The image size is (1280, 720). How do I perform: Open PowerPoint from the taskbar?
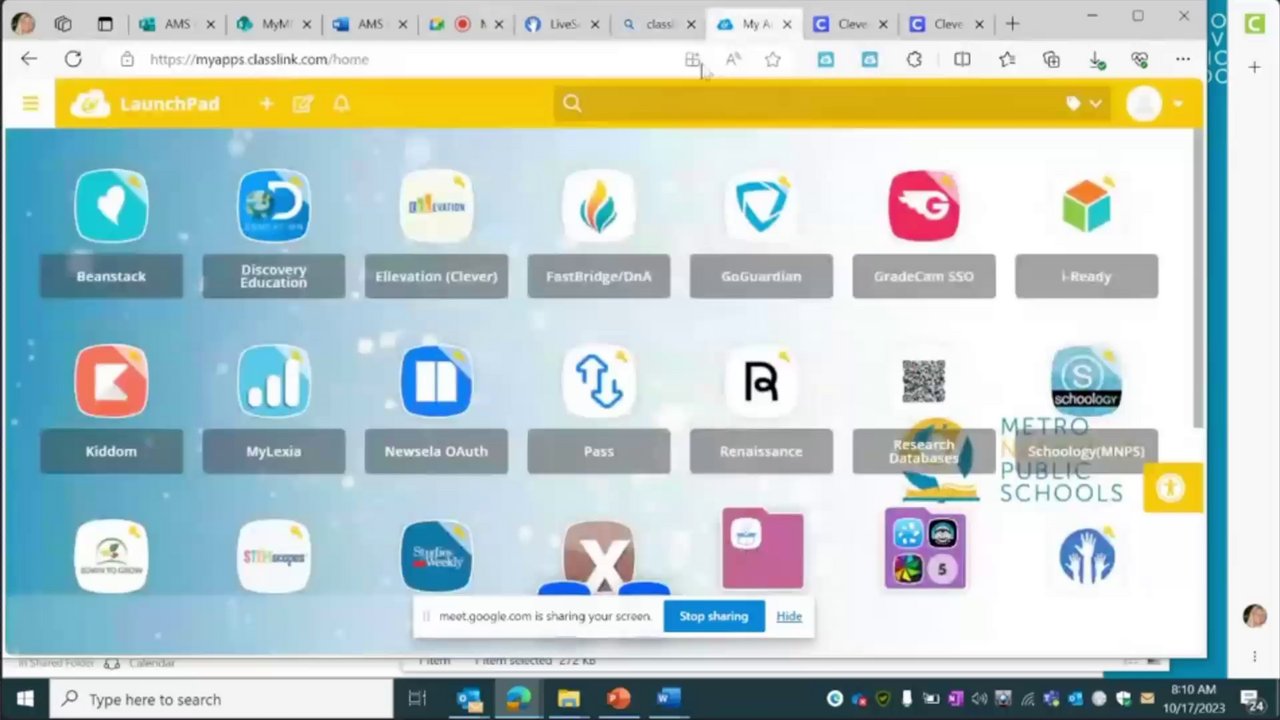pos(618,699)
